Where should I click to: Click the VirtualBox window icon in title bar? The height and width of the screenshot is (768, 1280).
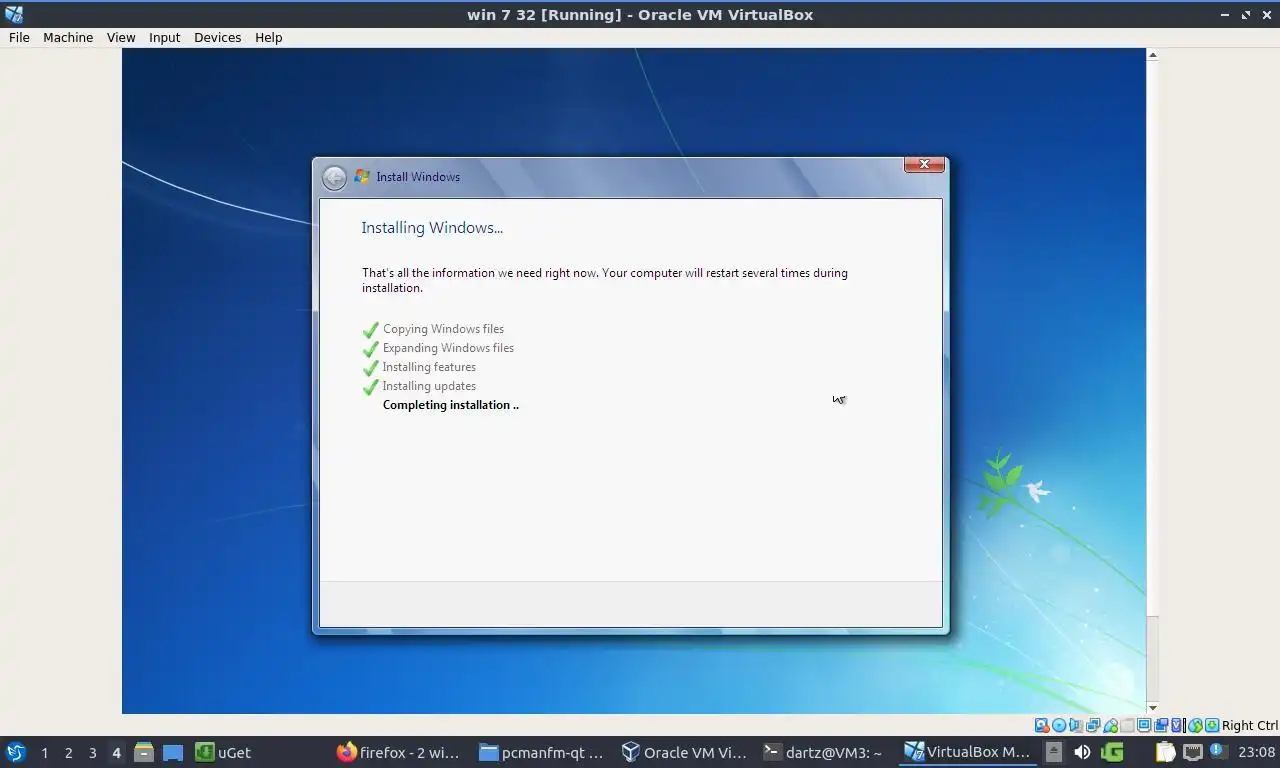[13, 14]
